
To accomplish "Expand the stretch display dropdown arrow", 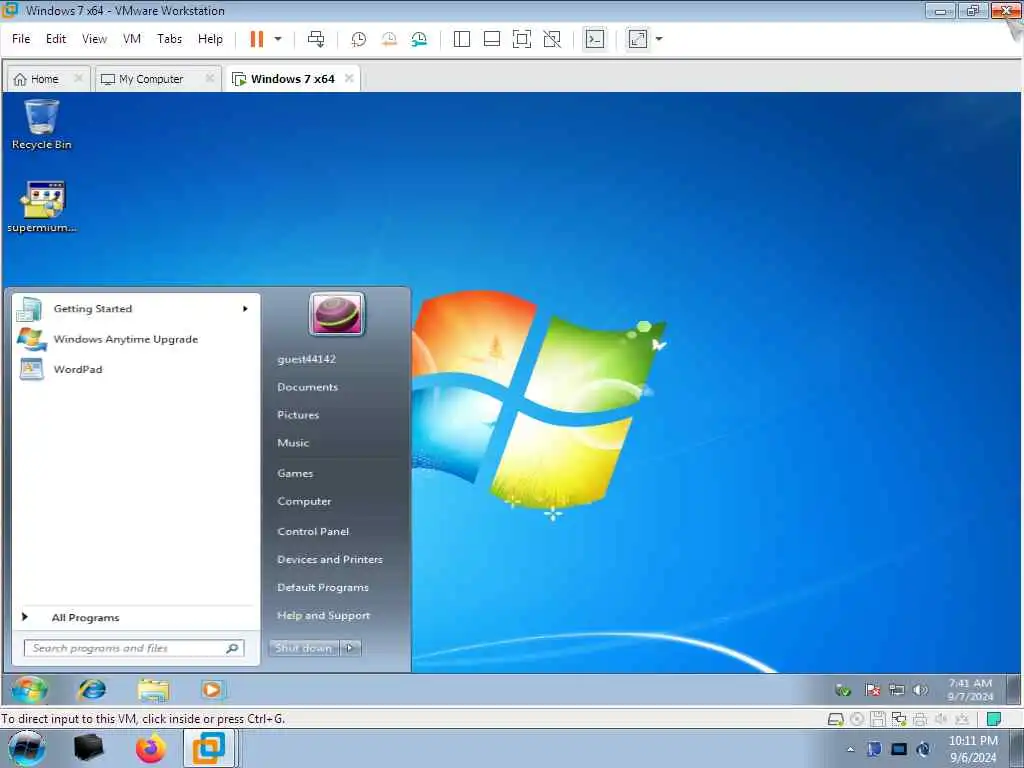I will pos(659,39).
